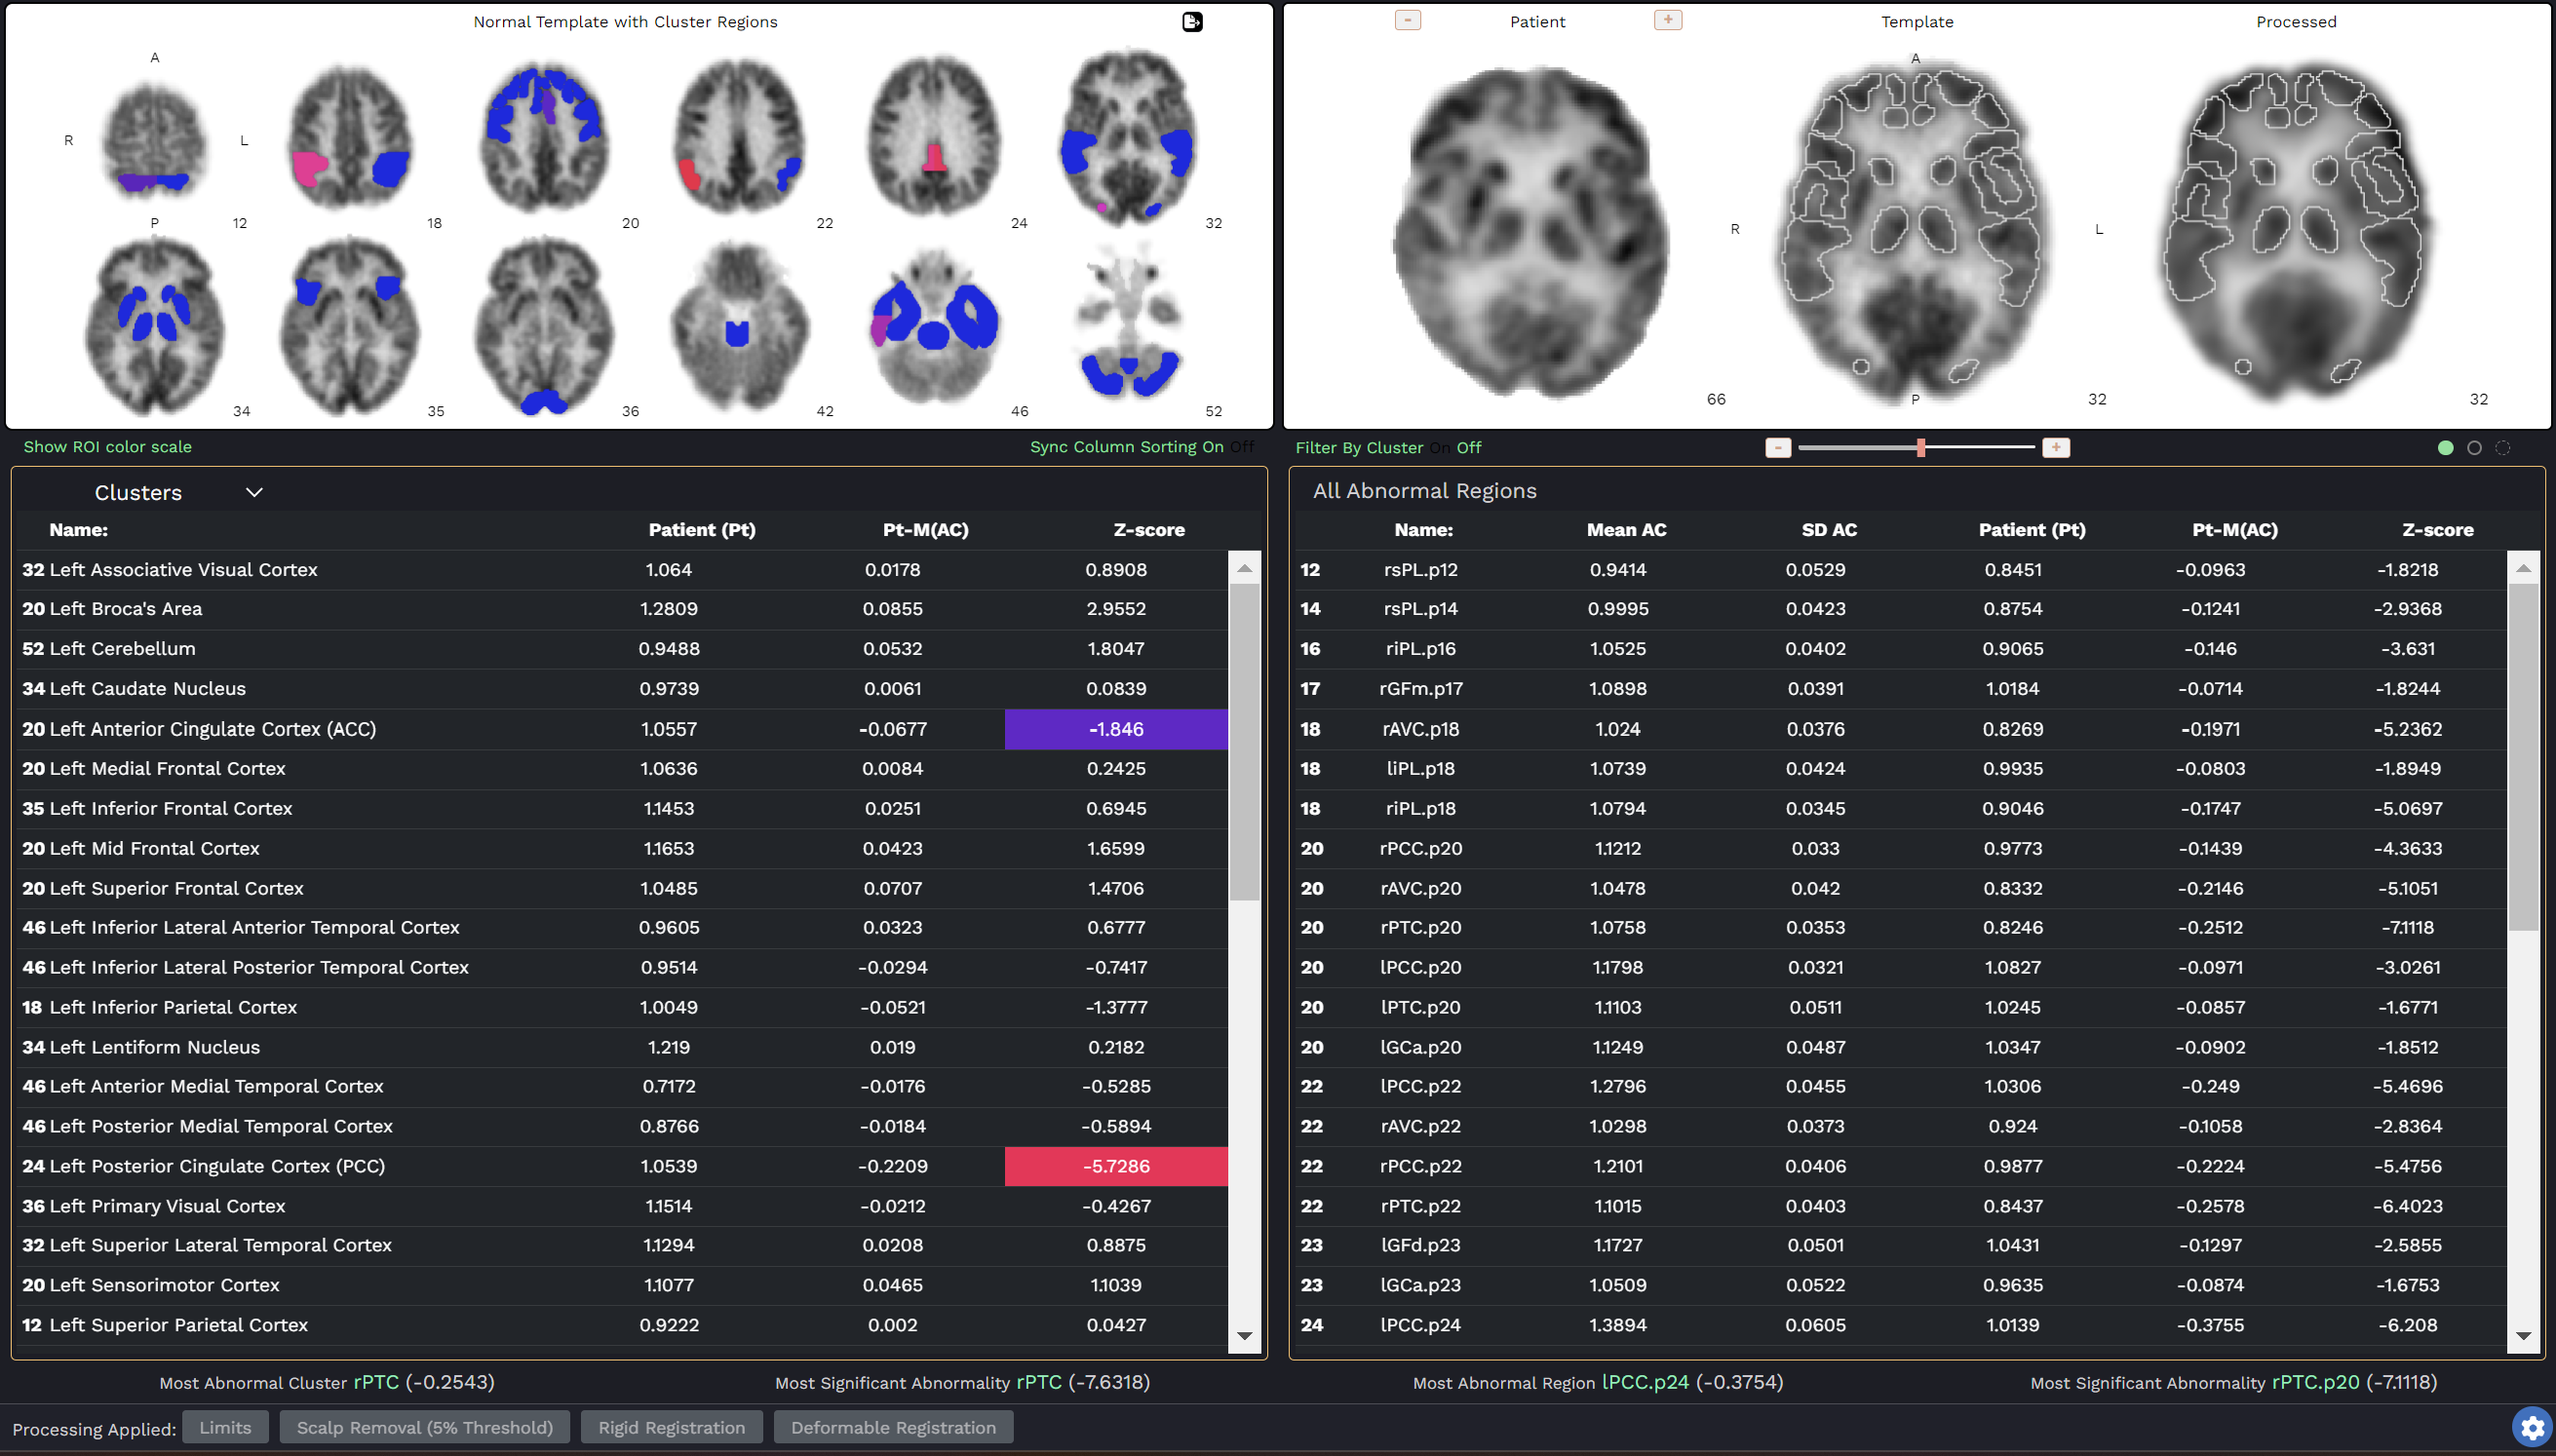Toggle Deformable Registration processing
This screenshot has width=2556, height=1456.
[x=893, y=1428]
